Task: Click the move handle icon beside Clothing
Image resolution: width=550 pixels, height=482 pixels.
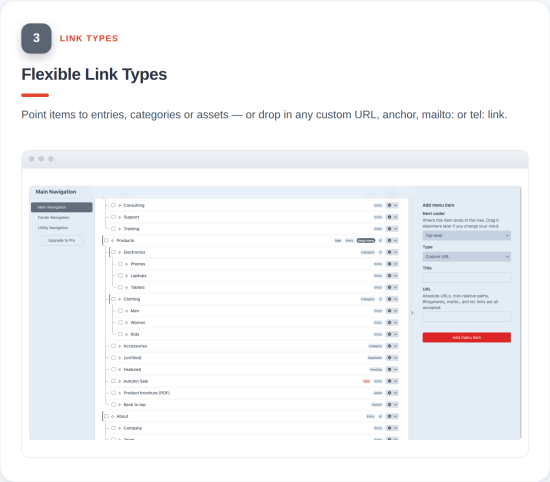Action: coord(120,299)
